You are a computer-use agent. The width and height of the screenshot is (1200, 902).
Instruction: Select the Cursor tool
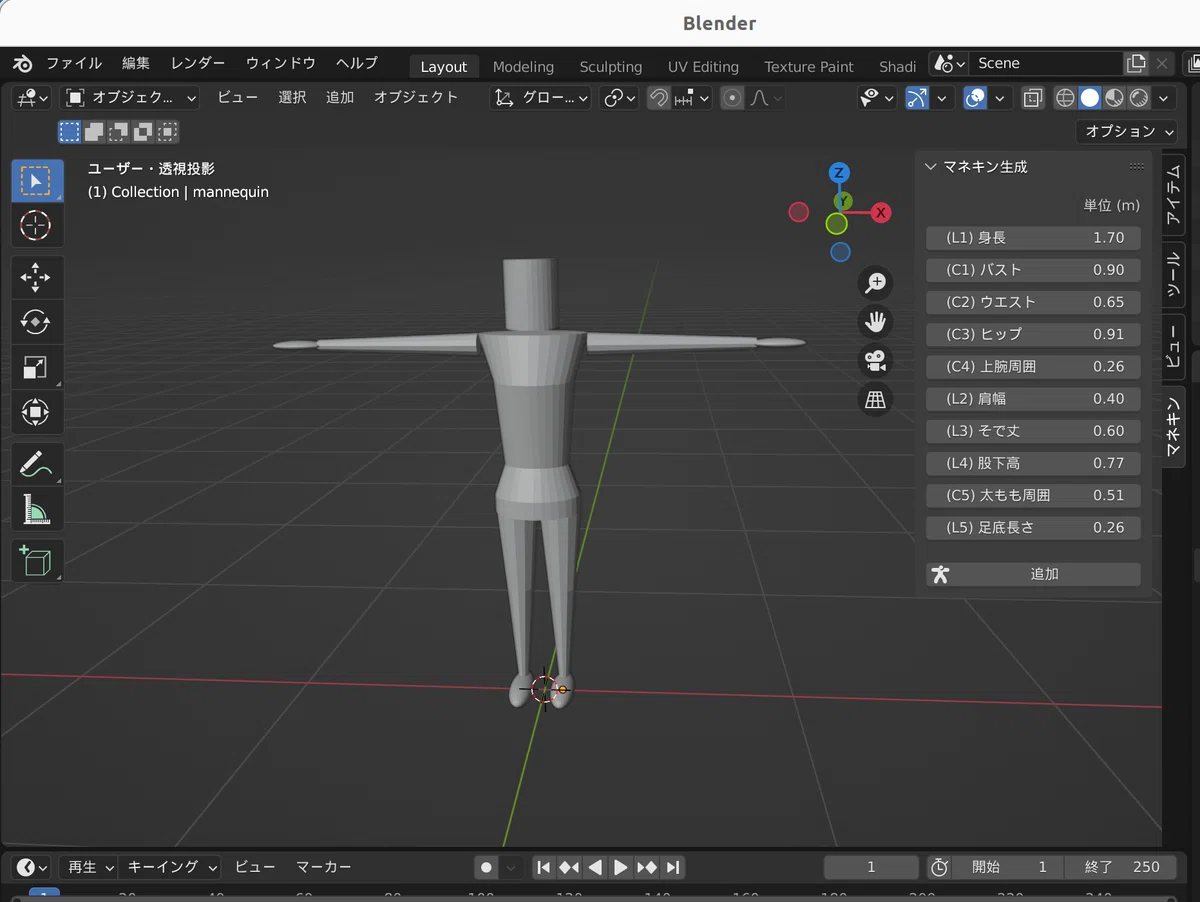(37, 225)
